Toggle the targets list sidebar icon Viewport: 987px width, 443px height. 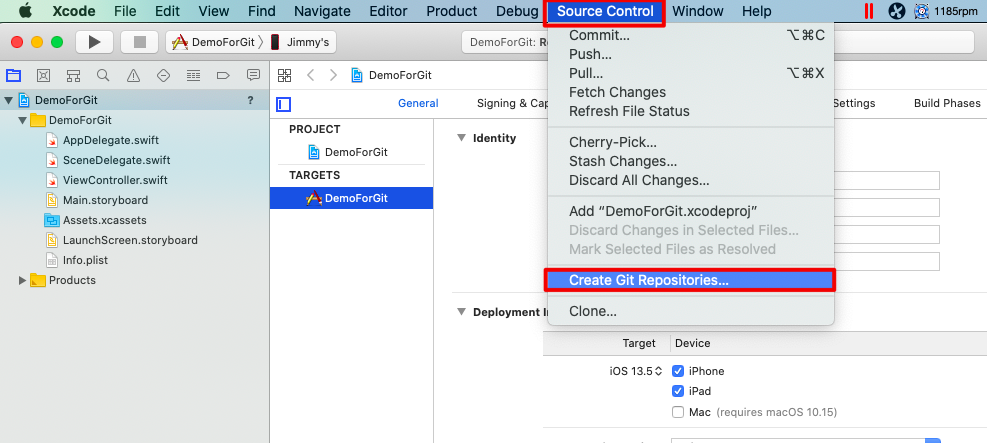pyautogui.click(x=284, y=104)
